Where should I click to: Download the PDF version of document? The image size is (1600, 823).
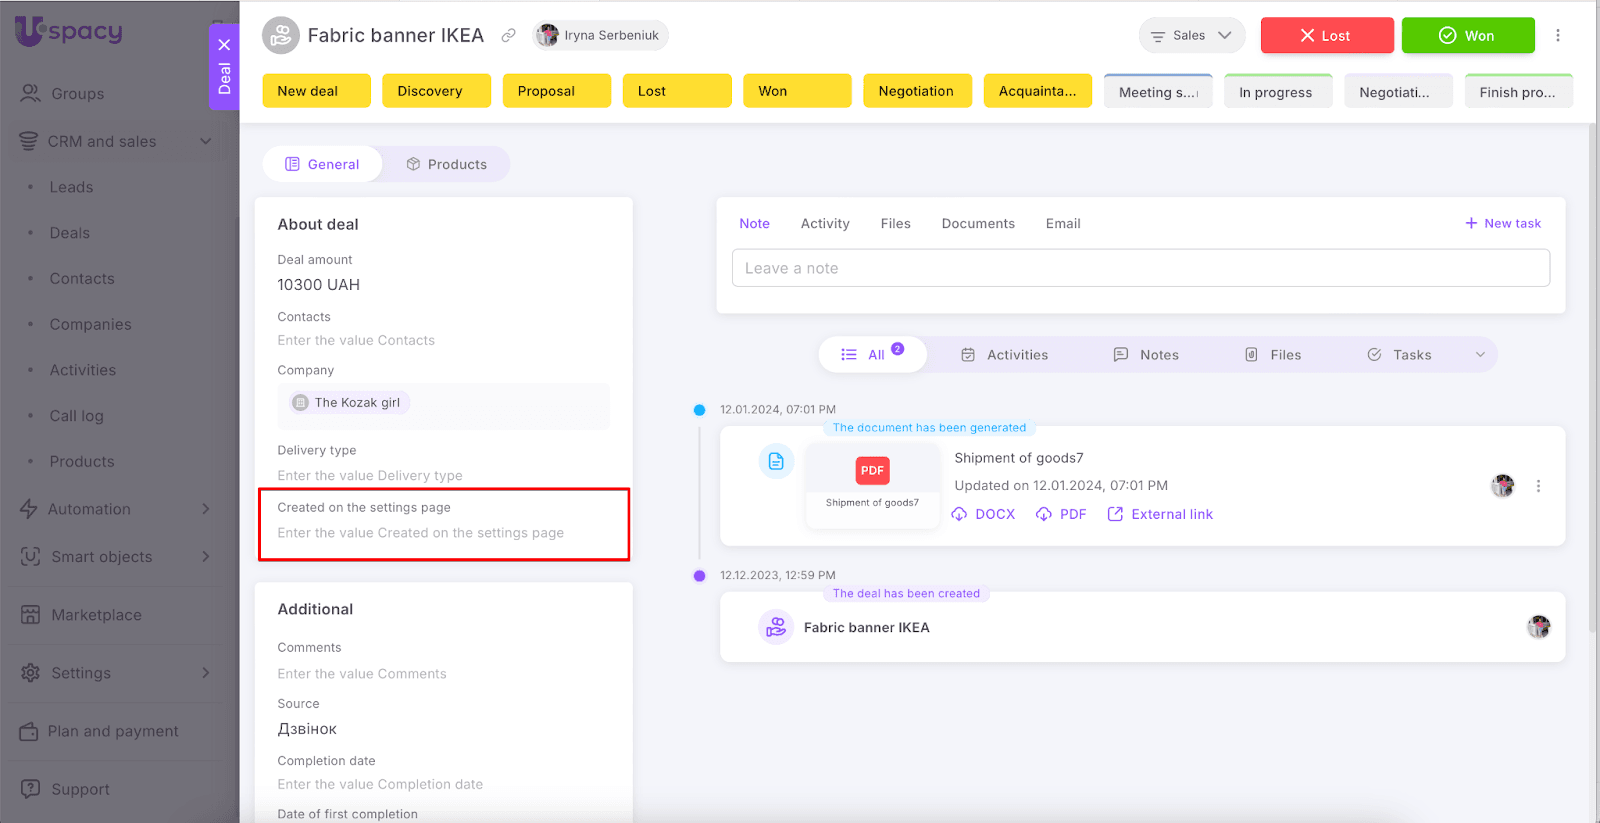[1061, 514]
